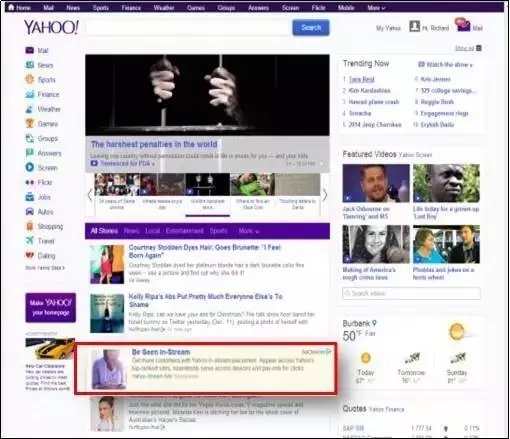Screen dimensions: 510x439
Task: Open the Games trophy icon in sidebar
Action: click(30, 123)
